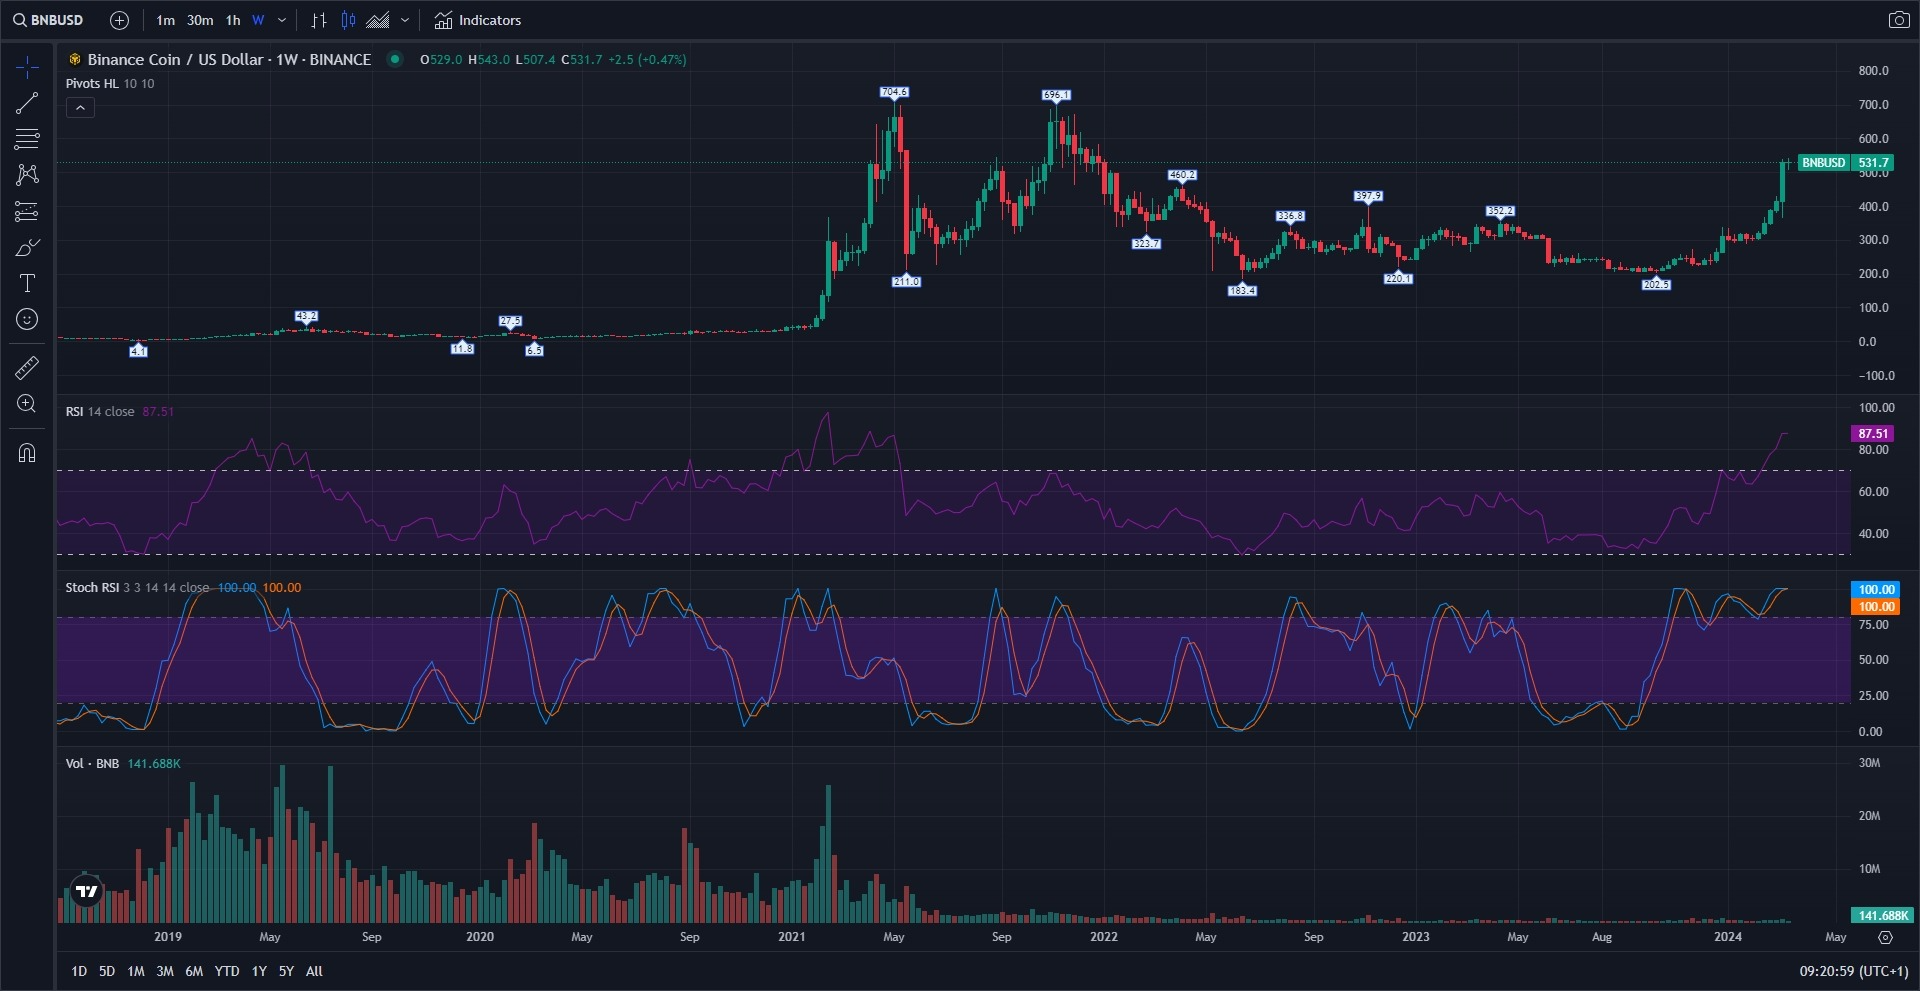Click the 183.4 pivot low marker
This screenshot has height=991, width=1920.
point(1242,290)
